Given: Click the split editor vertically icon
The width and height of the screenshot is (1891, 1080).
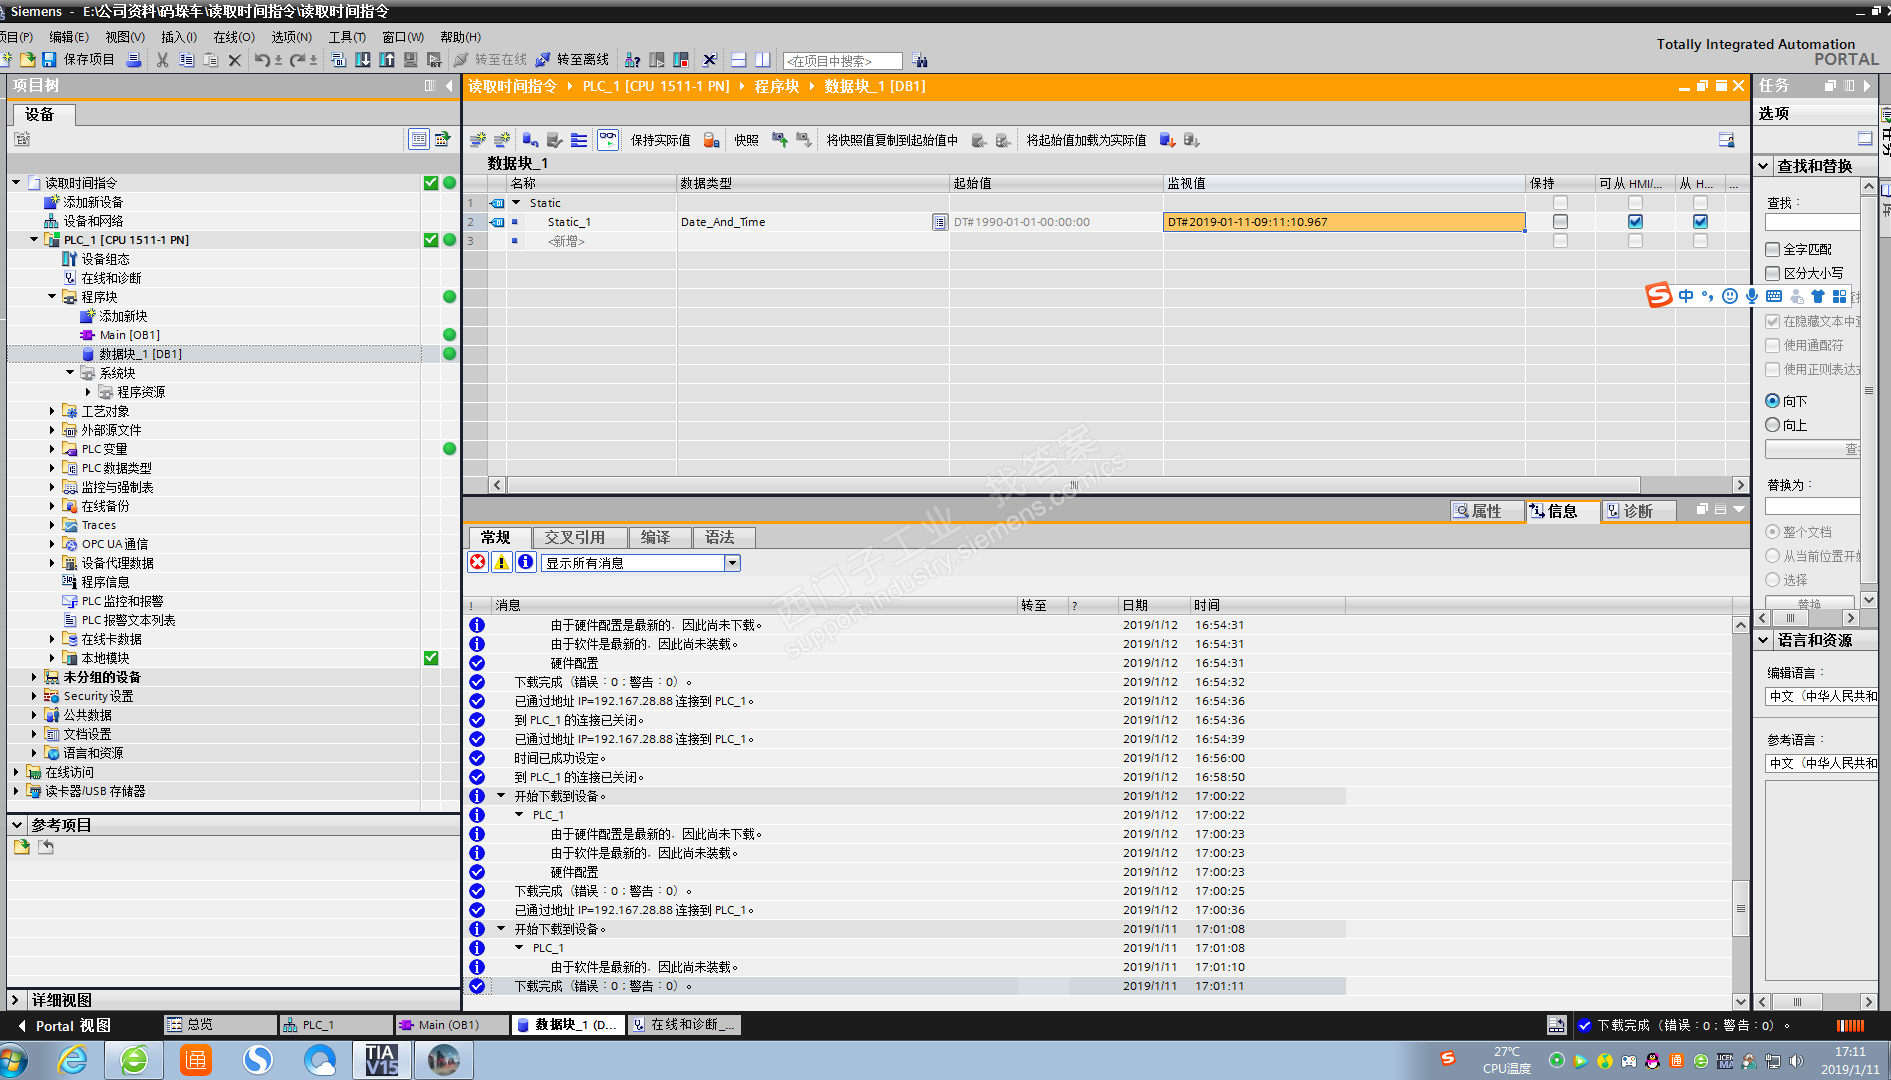Looking at the screenshot, I should pyautogui.click(x=763, y=60).
